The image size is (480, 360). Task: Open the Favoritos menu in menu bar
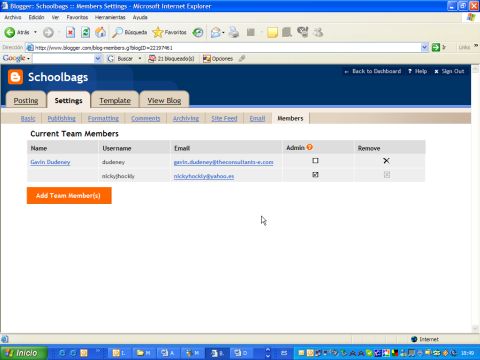(77, 17)
